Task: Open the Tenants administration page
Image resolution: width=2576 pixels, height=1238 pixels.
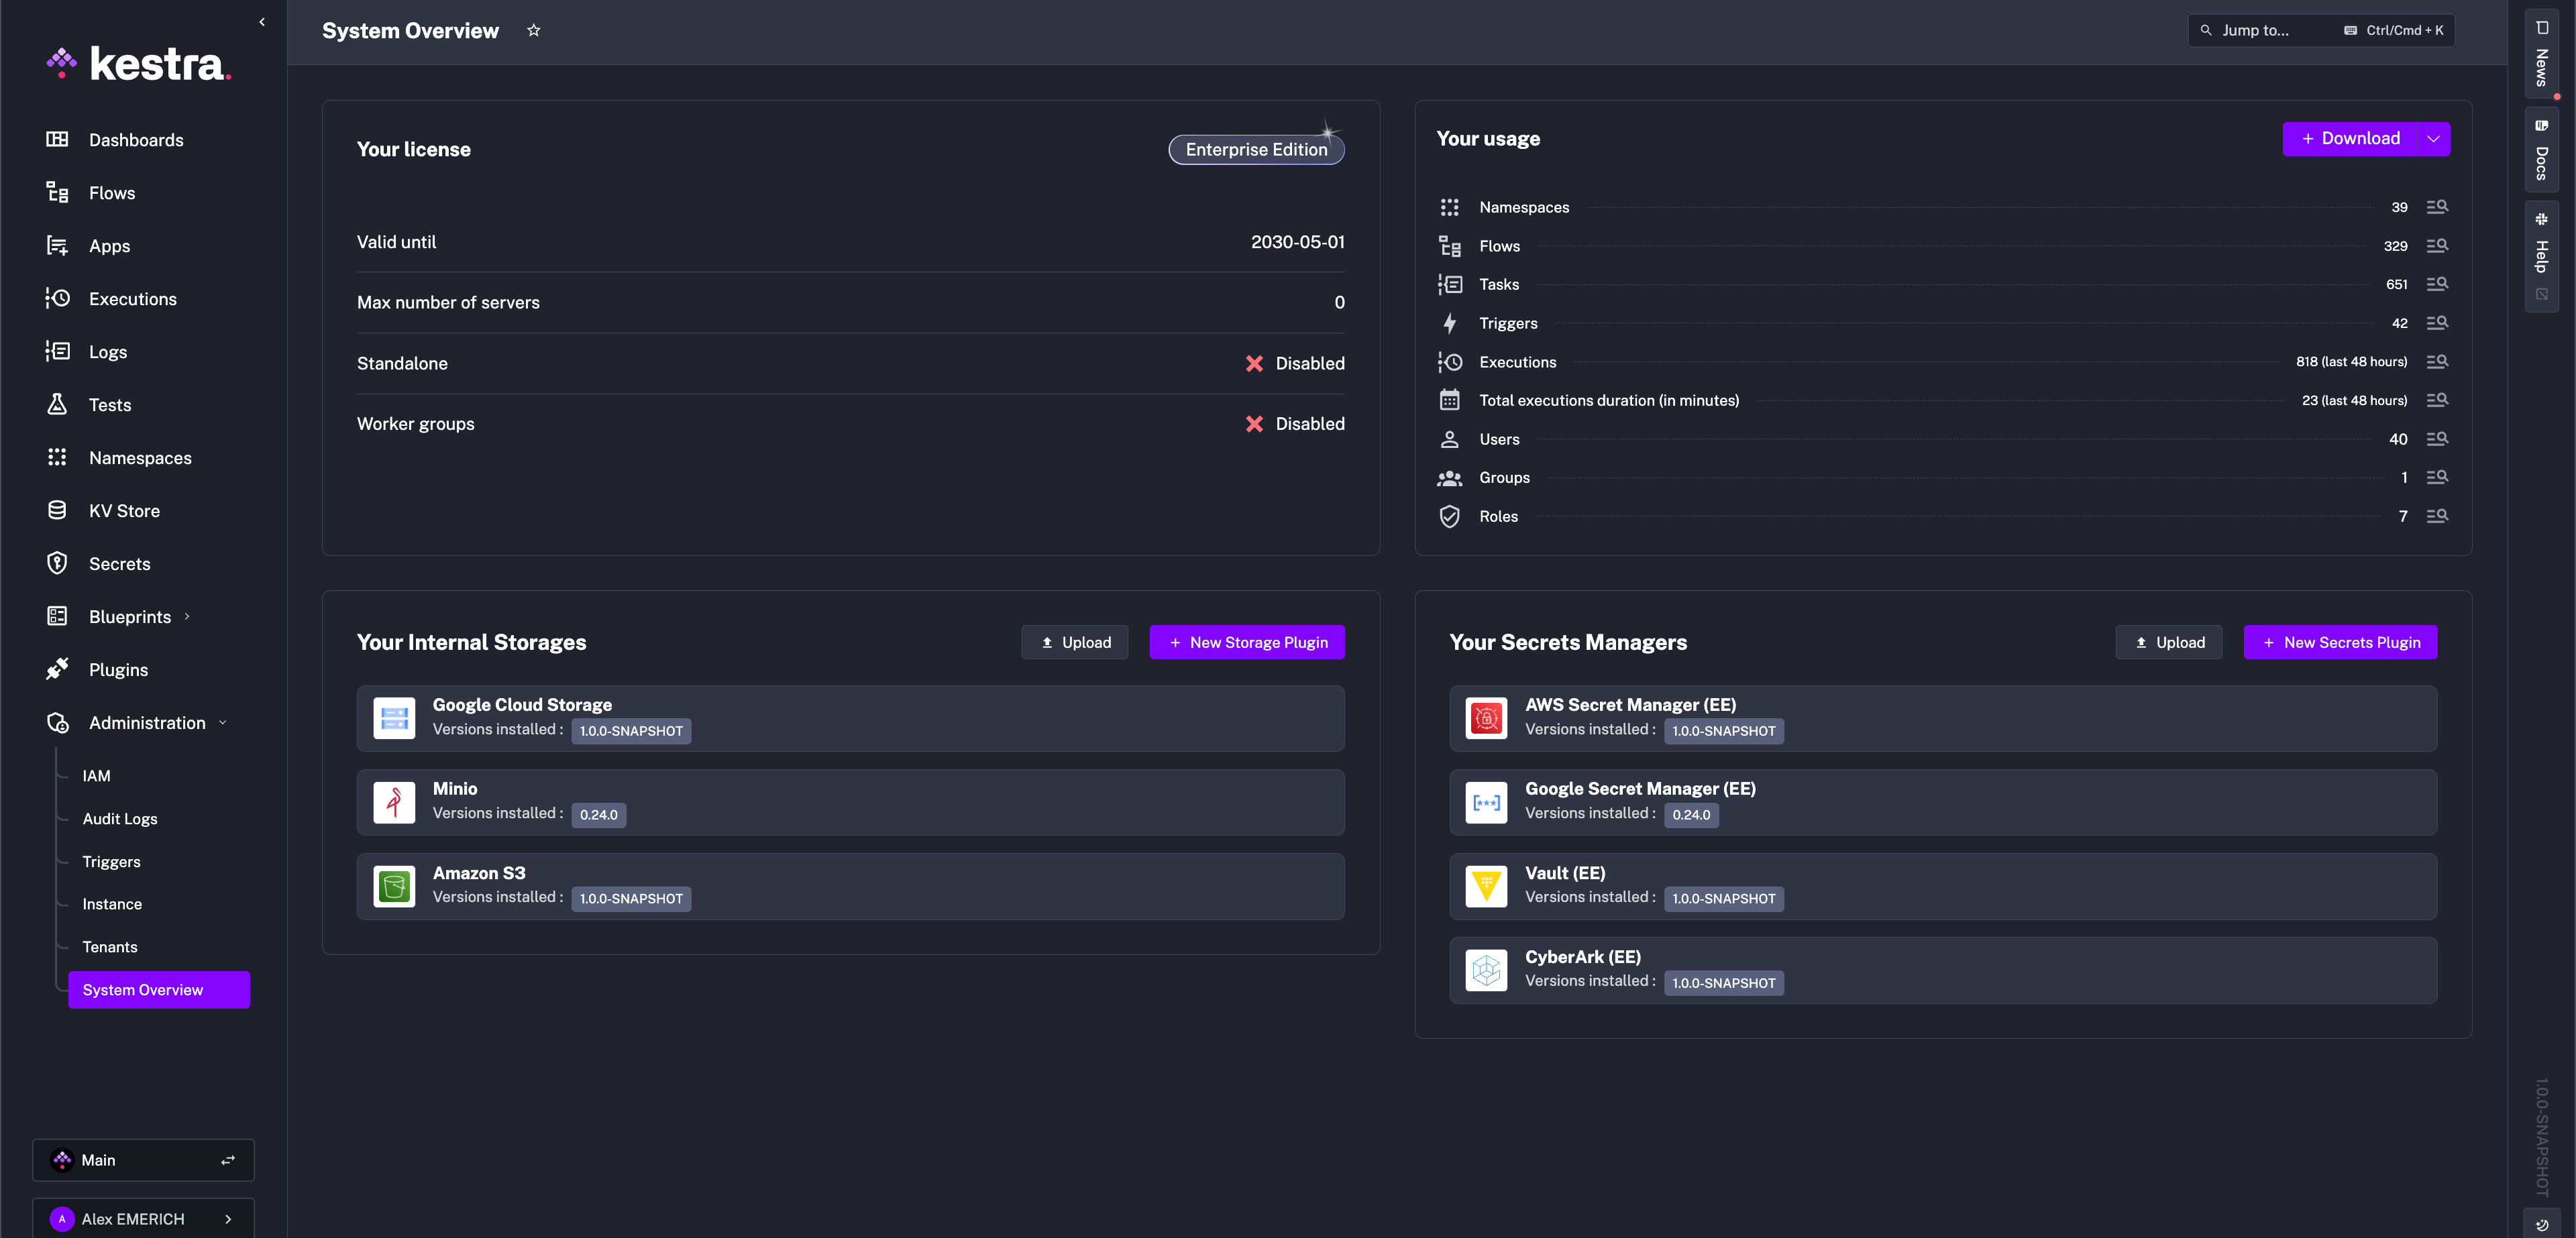Action: [110, 946]
